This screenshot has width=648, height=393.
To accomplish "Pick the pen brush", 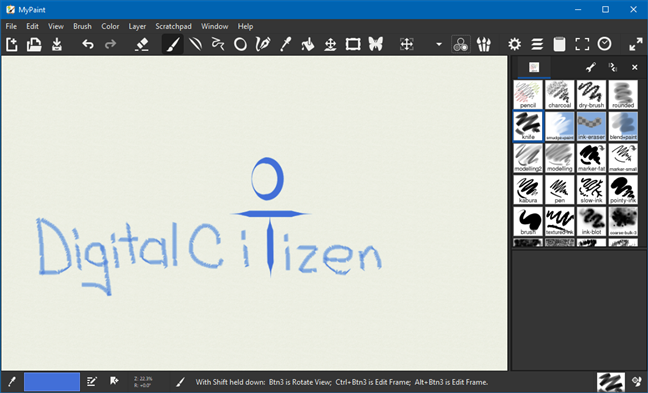I will pos(560,190).
